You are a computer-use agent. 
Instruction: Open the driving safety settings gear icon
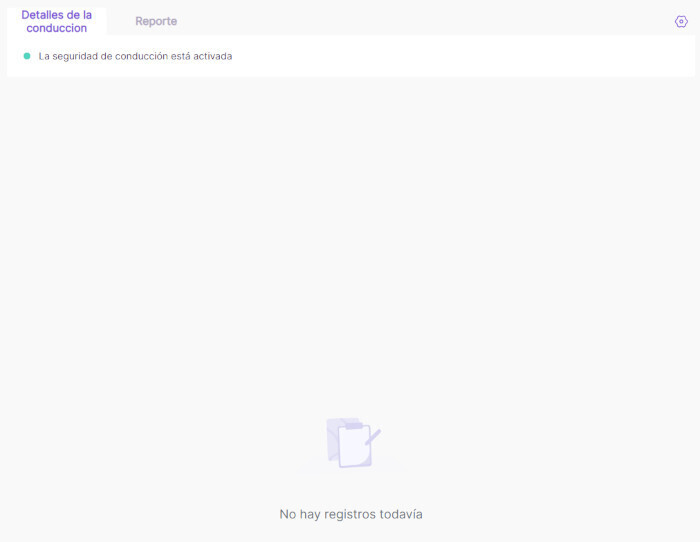(681, 21)
